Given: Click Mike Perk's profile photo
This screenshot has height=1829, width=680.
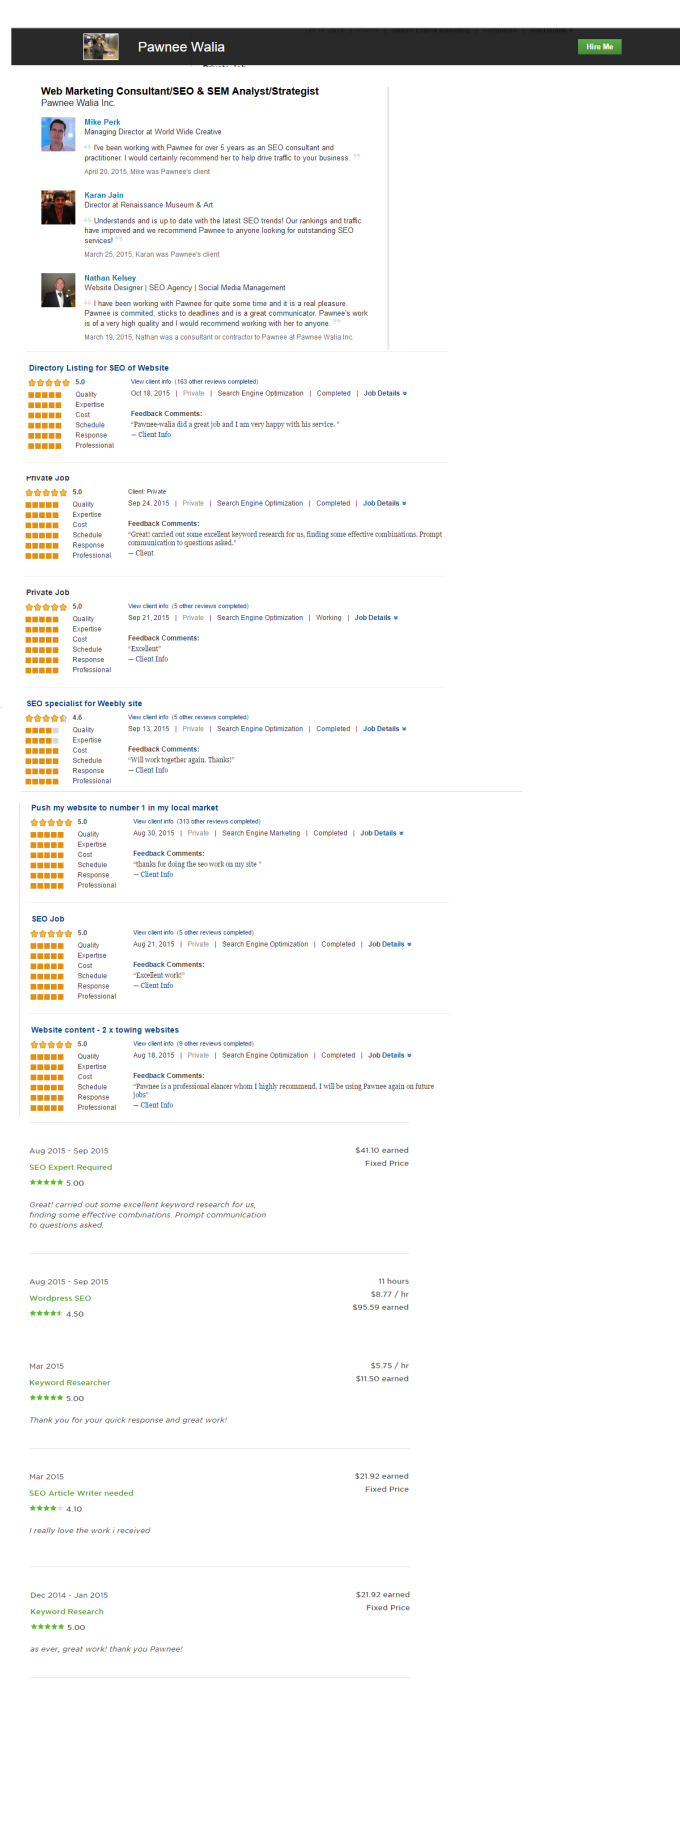Looking at the screenshot, I should tap(57, 135).
